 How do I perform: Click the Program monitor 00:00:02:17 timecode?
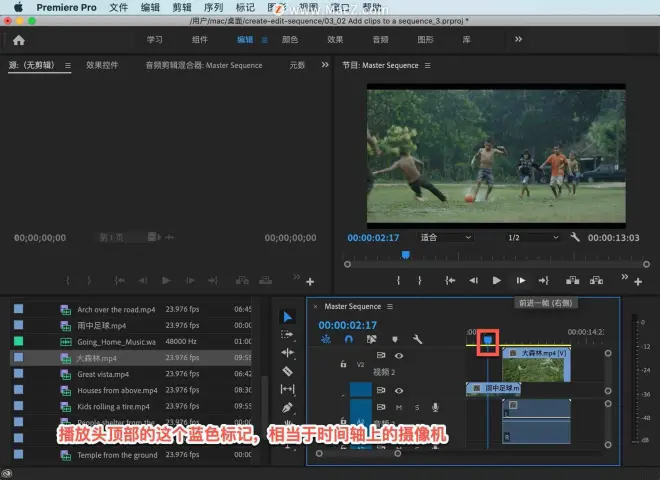click(373, 238)
